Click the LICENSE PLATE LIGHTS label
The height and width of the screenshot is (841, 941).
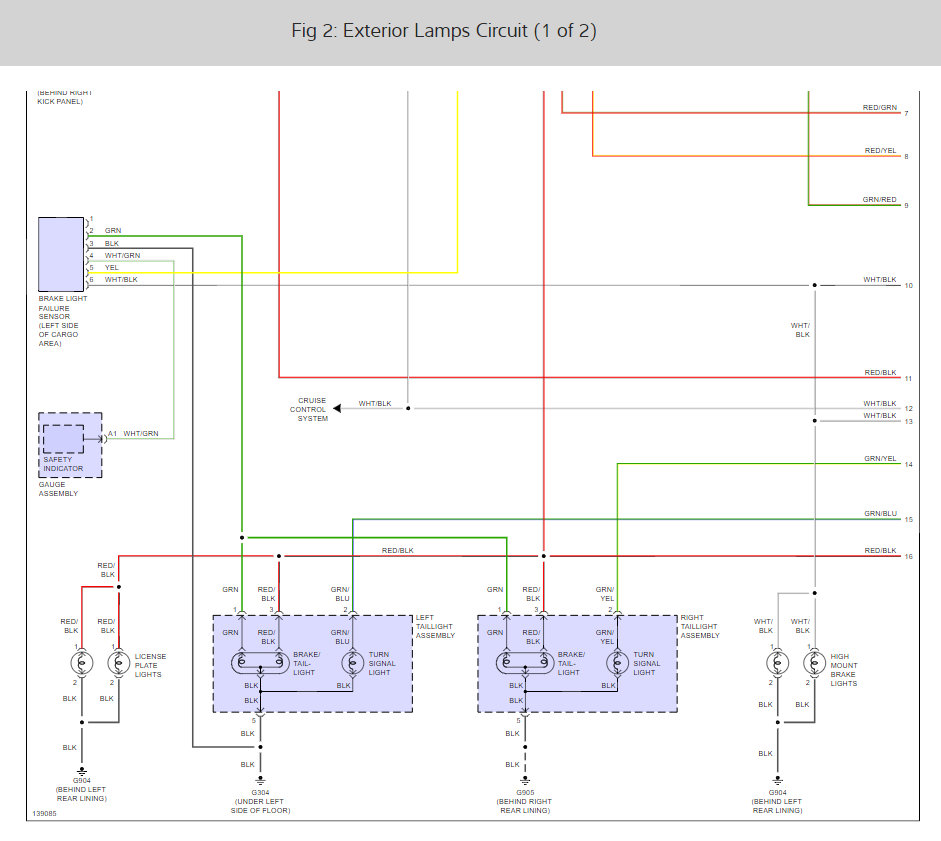(150, 665)
